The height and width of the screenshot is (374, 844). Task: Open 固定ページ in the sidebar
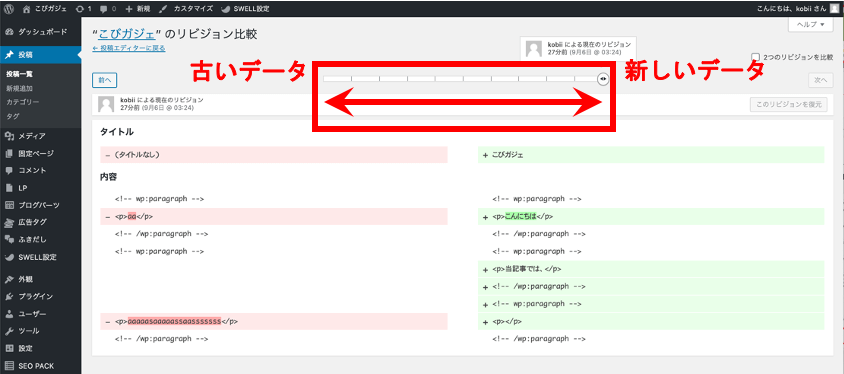(41, 153)
